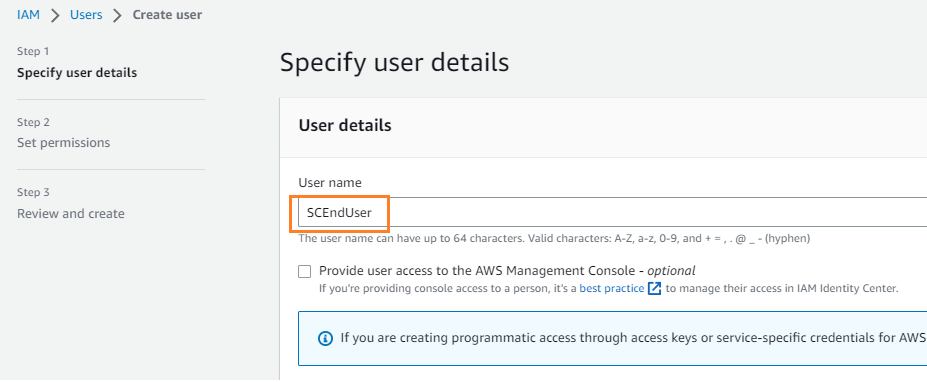The image size is (927, 382).
Task: Open the best practice link
Action: (x=611, y=289)
